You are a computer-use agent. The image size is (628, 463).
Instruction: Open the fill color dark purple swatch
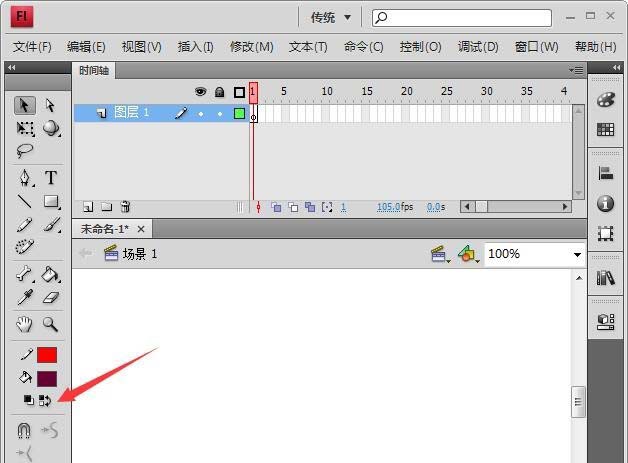click(47, 379)
